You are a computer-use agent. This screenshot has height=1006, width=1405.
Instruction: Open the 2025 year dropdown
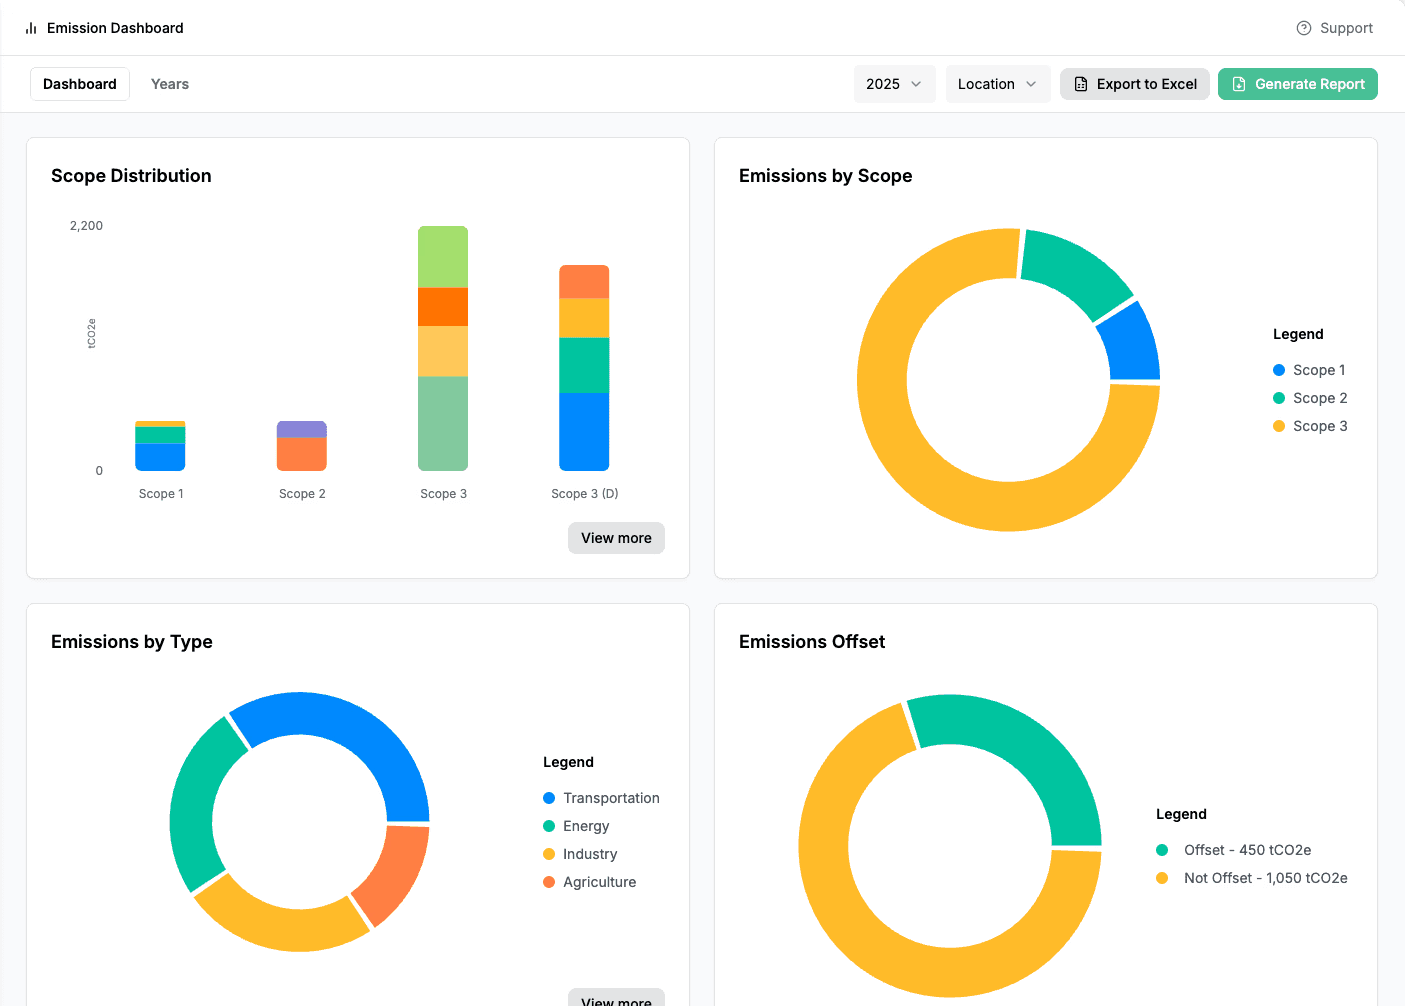pos(894,84)
